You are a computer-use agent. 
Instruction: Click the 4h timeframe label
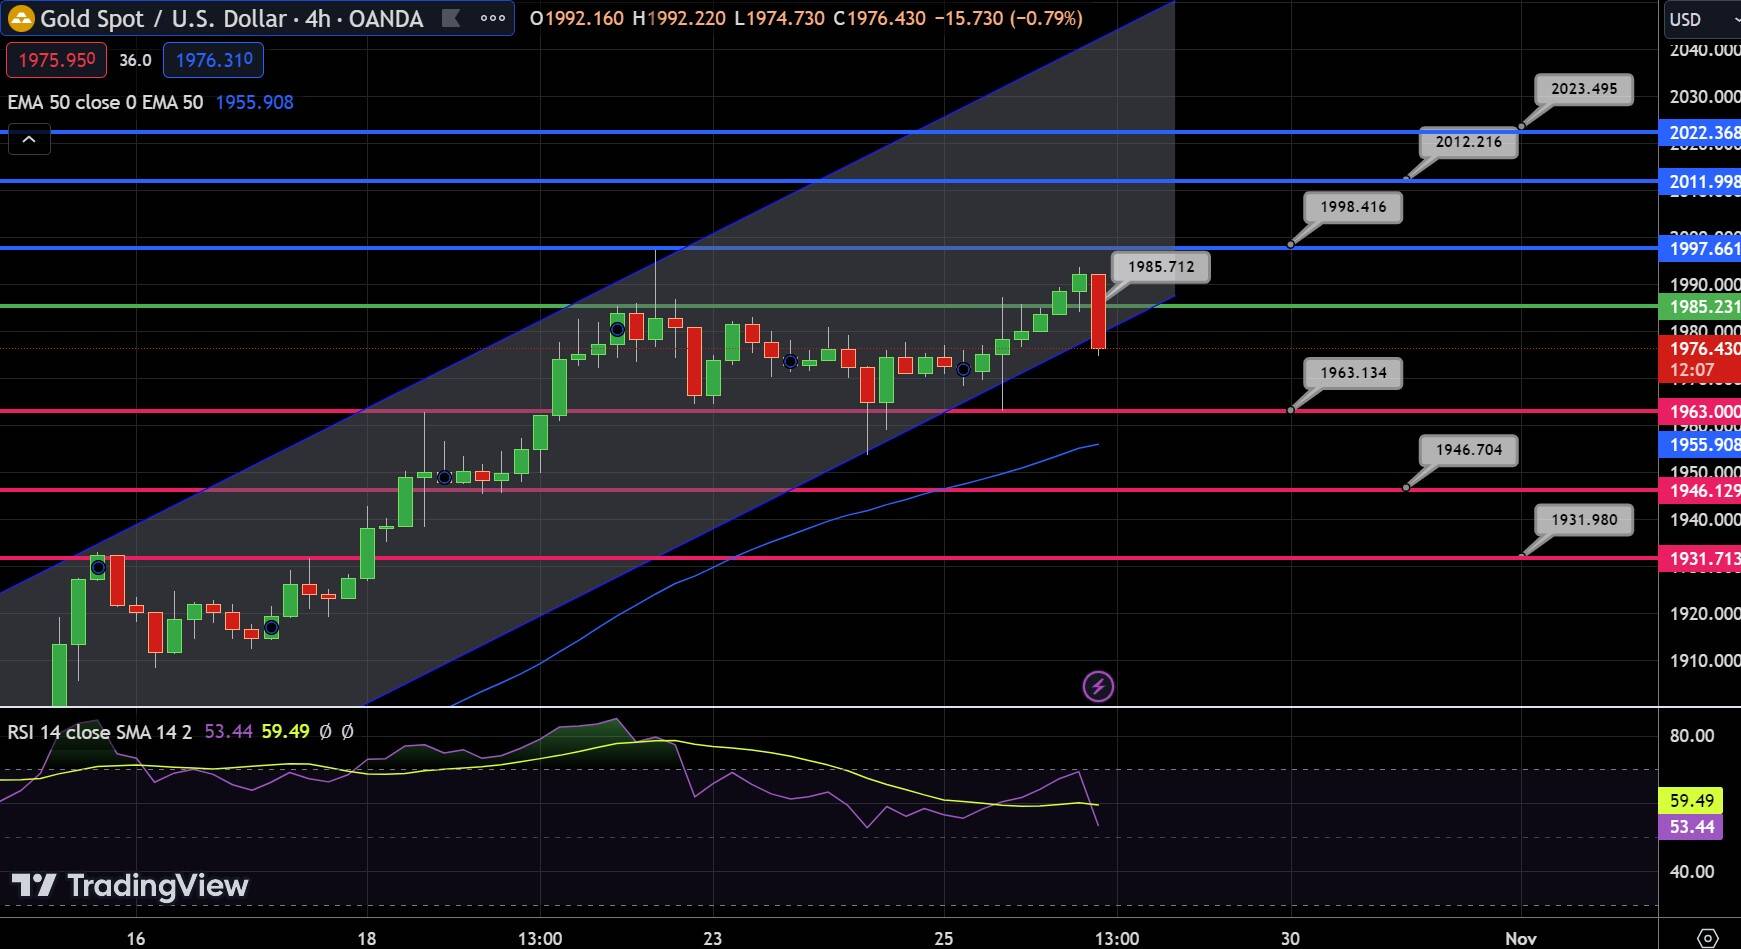tap(317, 18)
